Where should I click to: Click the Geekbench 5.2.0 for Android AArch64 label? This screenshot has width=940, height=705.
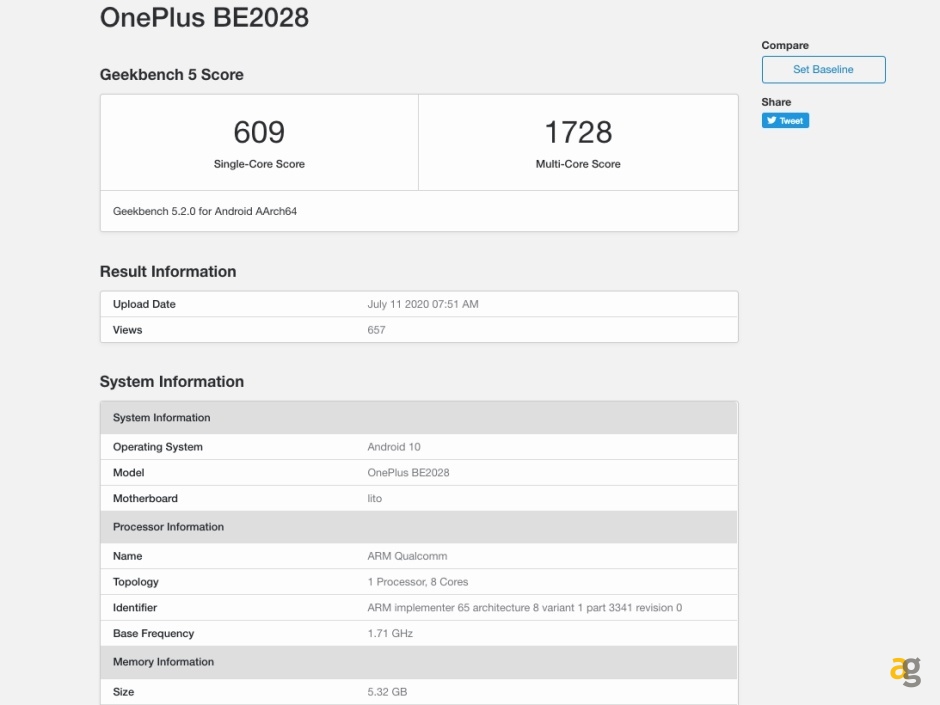(207, 211)
